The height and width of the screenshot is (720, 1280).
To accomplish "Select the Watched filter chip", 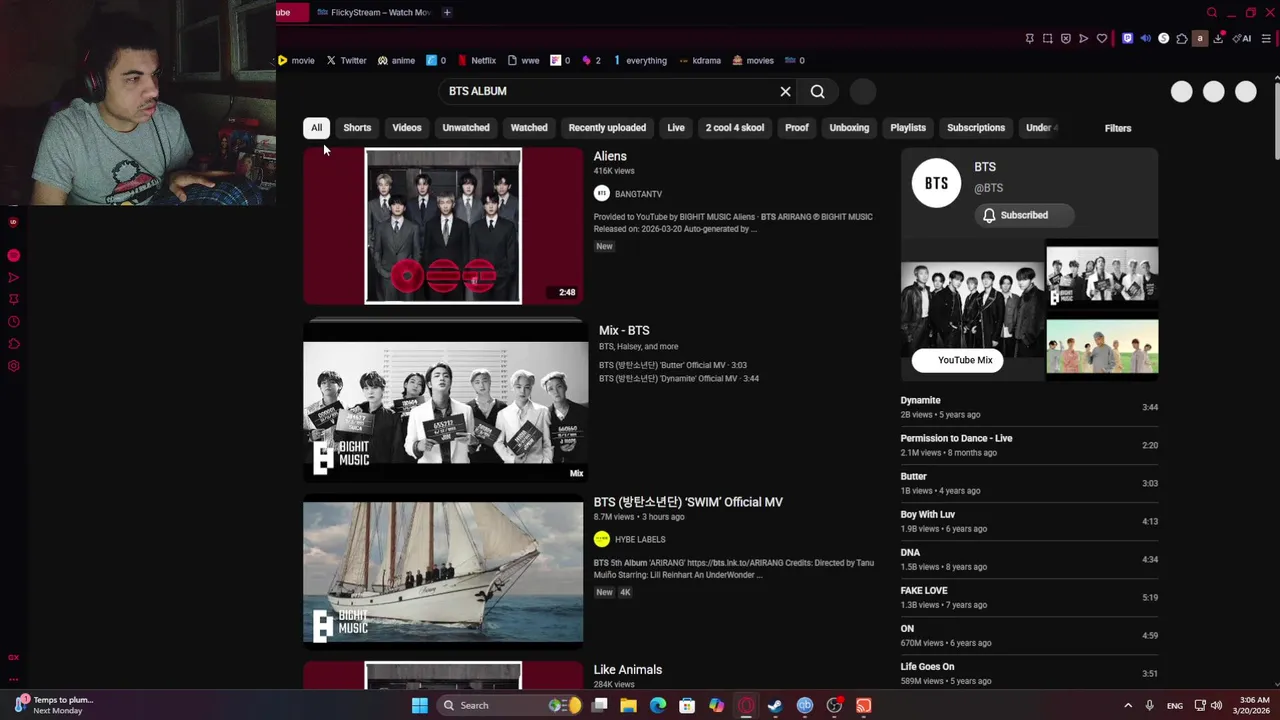I will click(x=529, y=128).
